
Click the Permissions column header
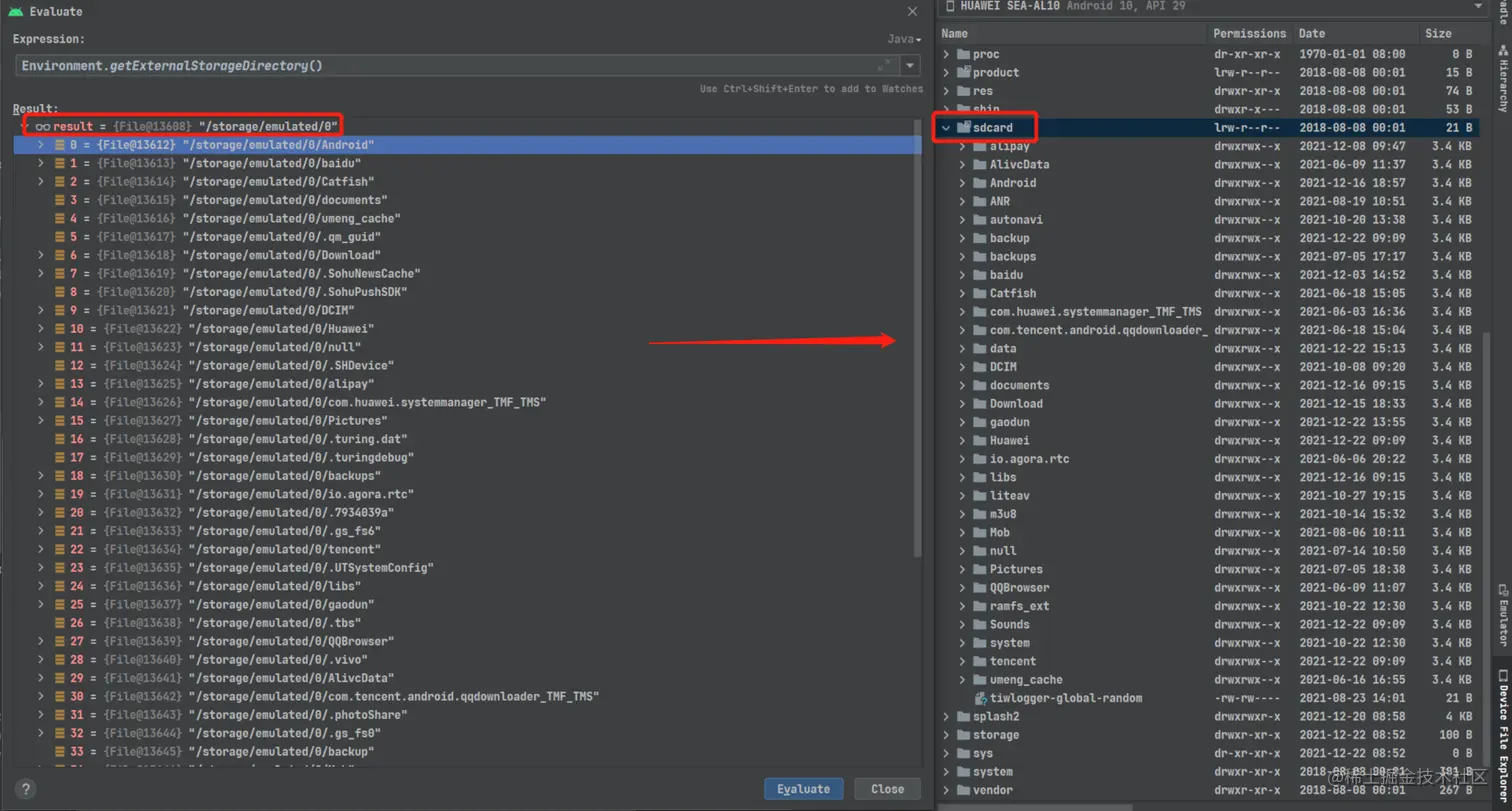[1249, 34]
